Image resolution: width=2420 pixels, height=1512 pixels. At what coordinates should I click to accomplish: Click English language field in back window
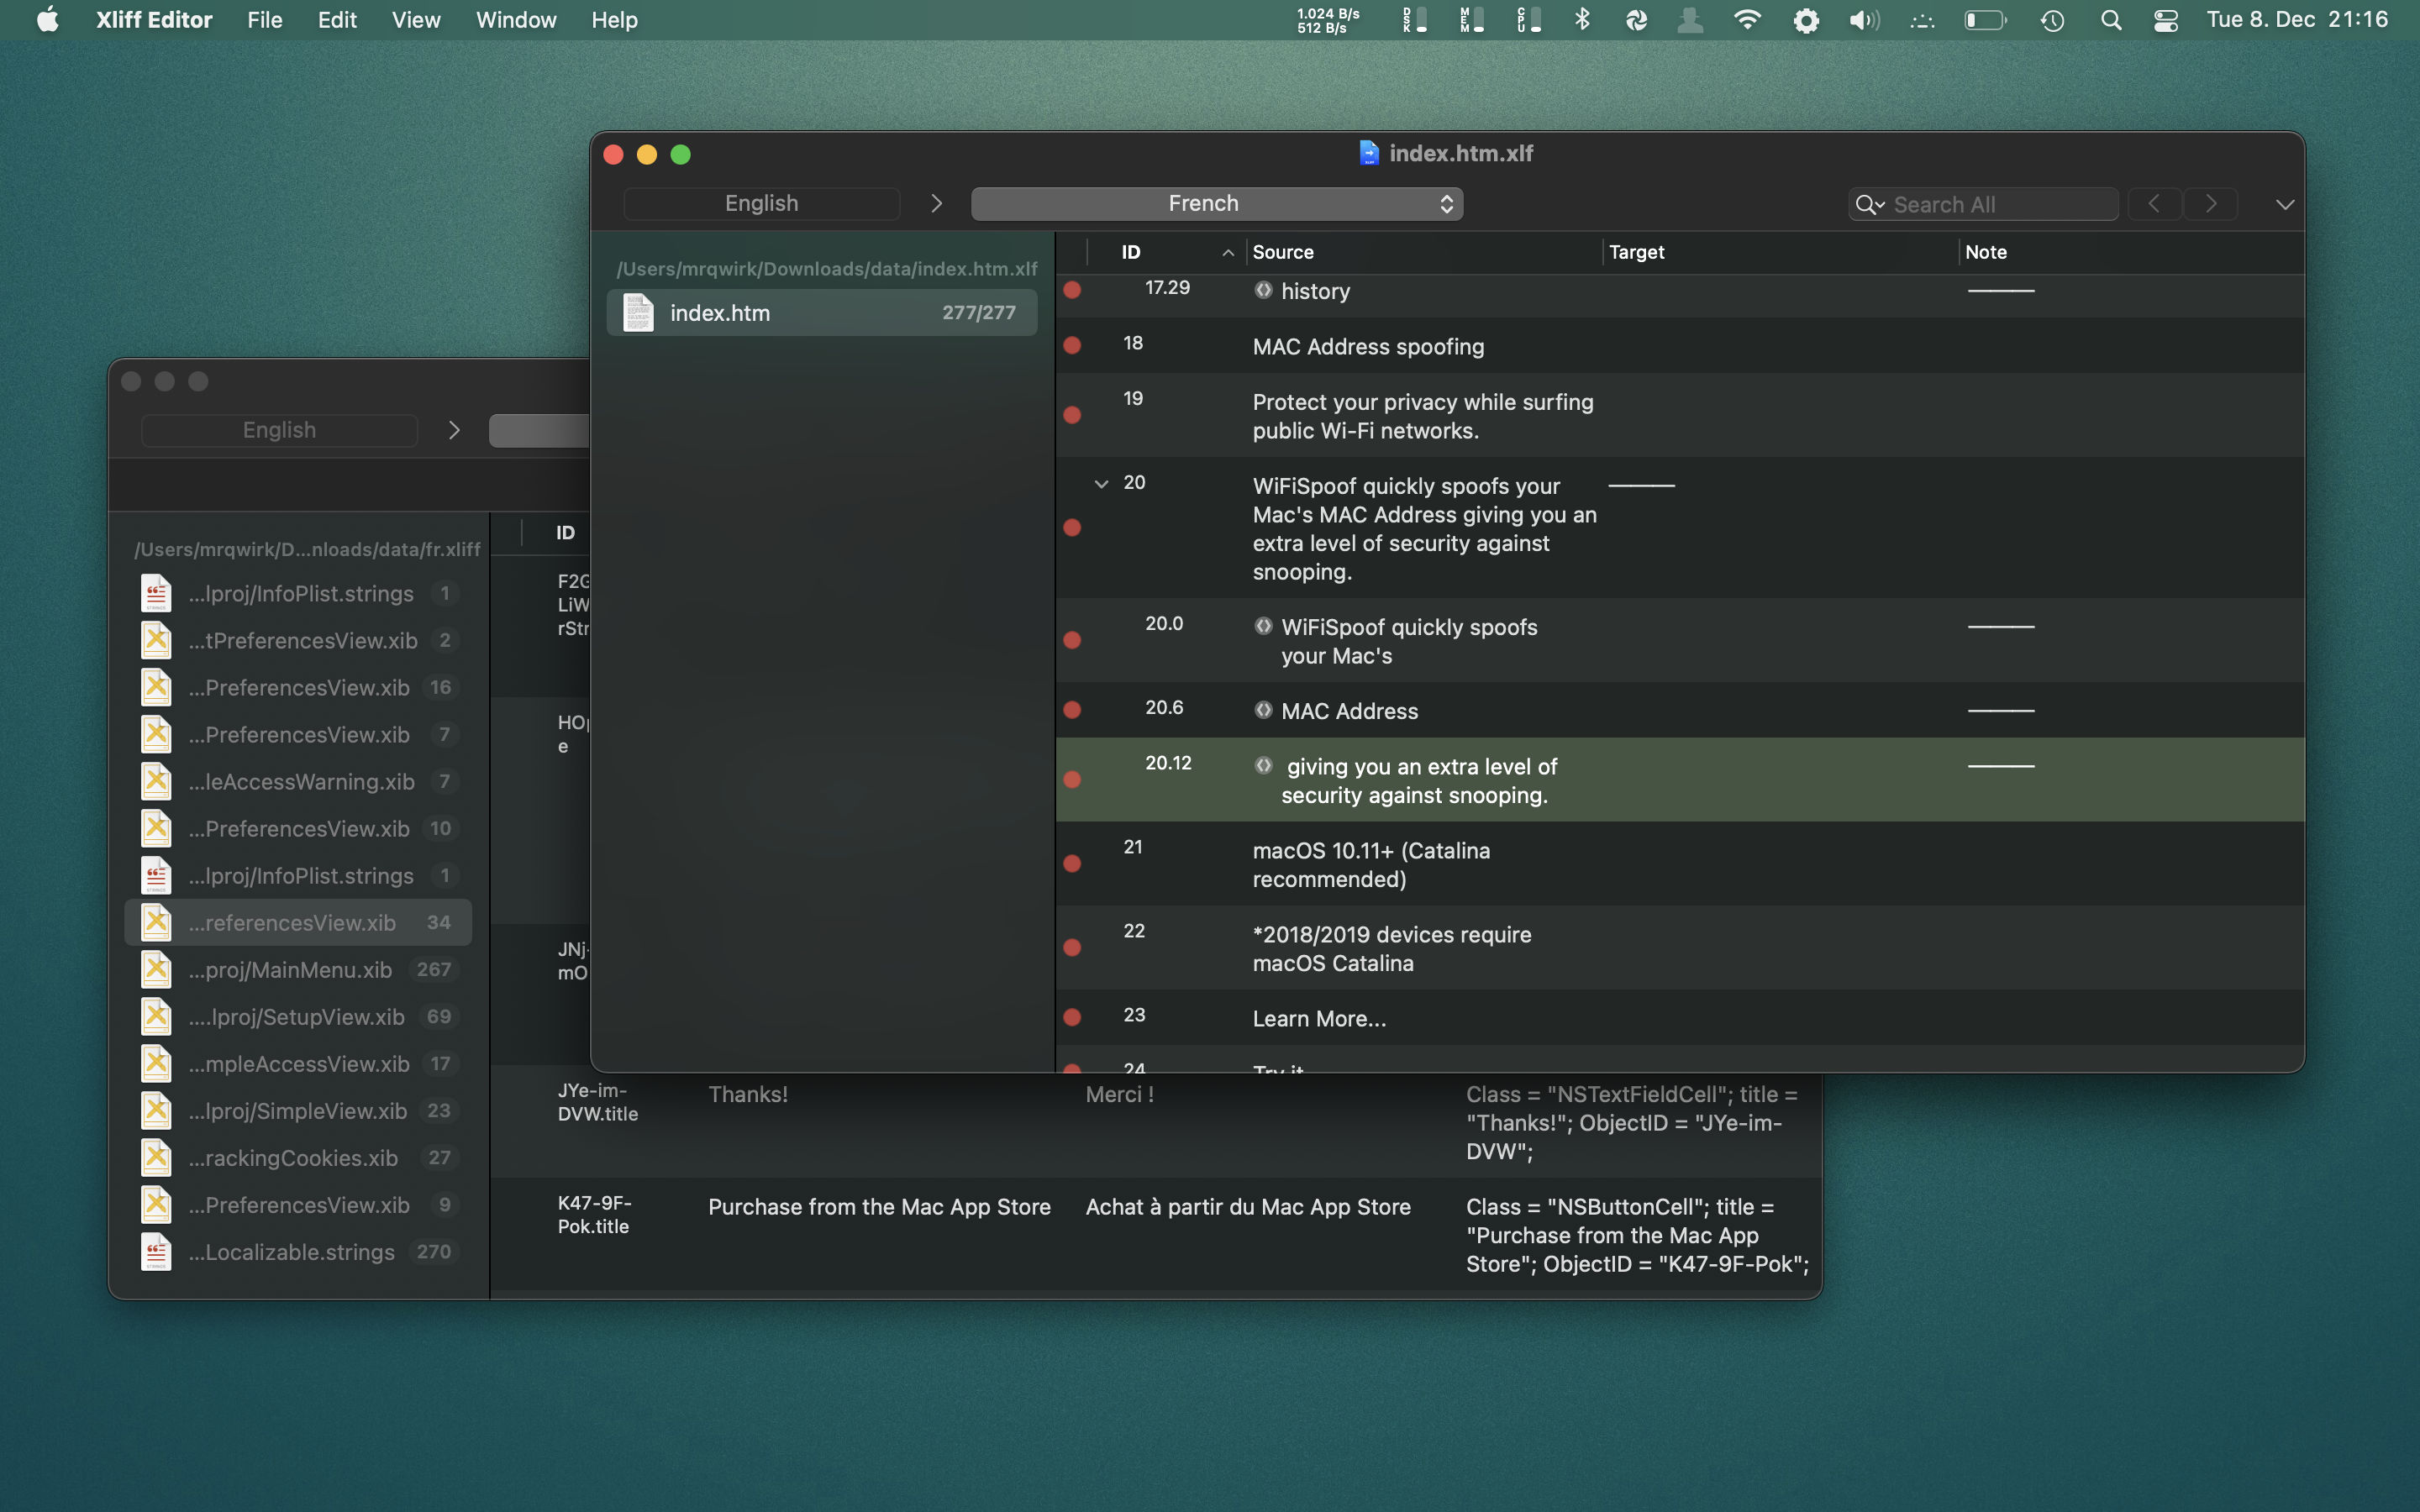[280, 431]
